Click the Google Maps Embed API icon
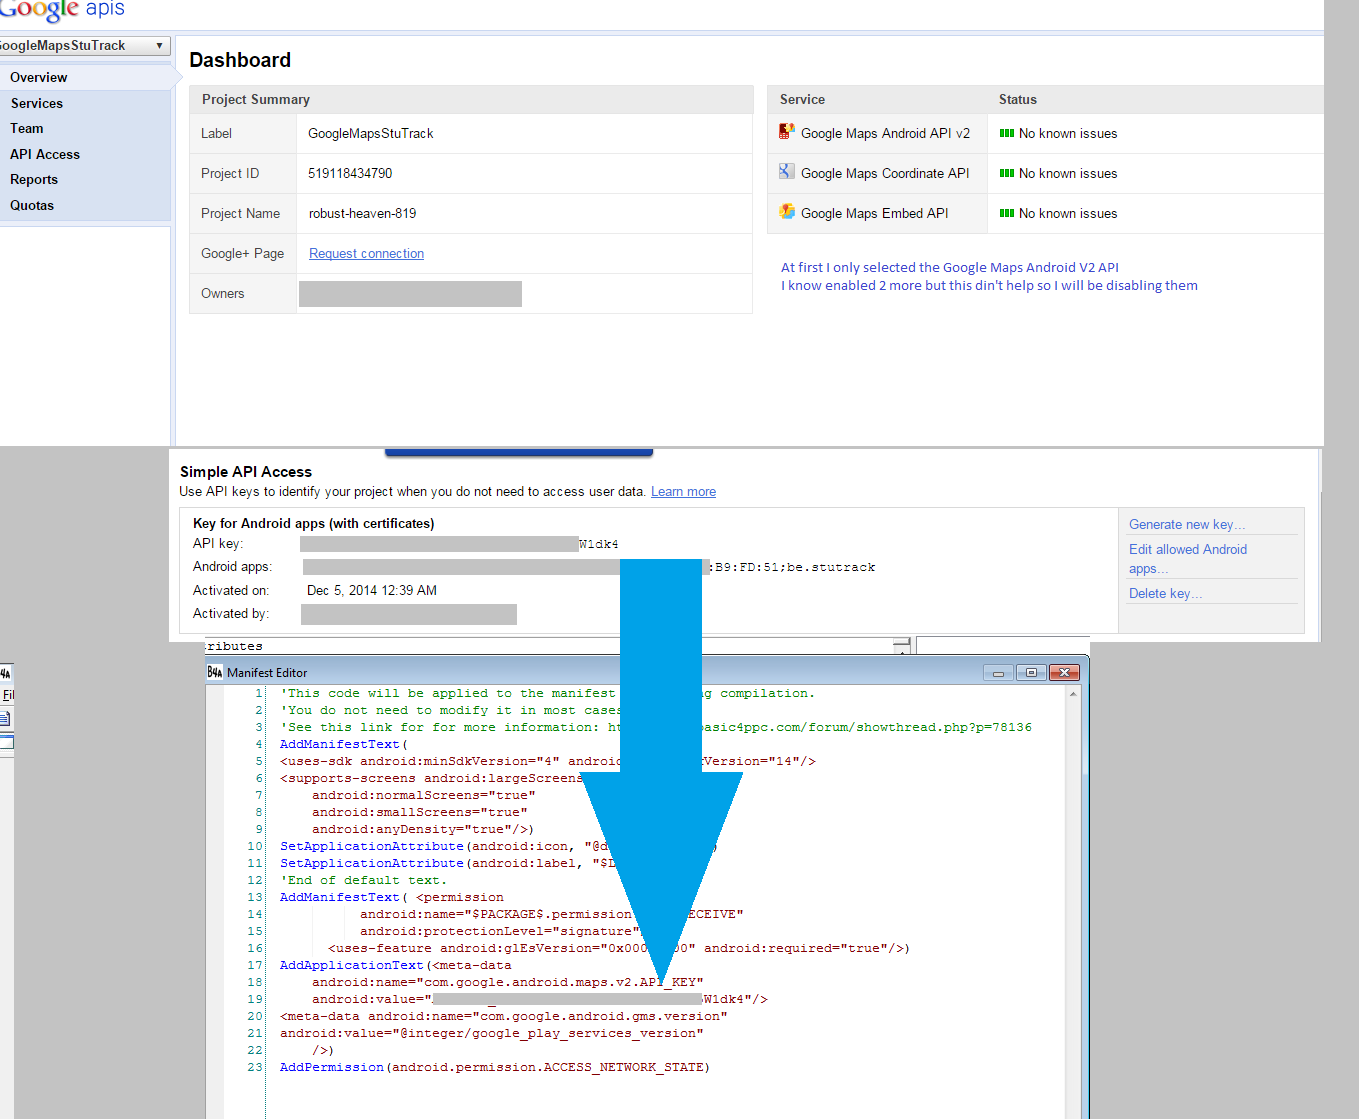This screenshot has height=1119, width=1359. [787, 212]
